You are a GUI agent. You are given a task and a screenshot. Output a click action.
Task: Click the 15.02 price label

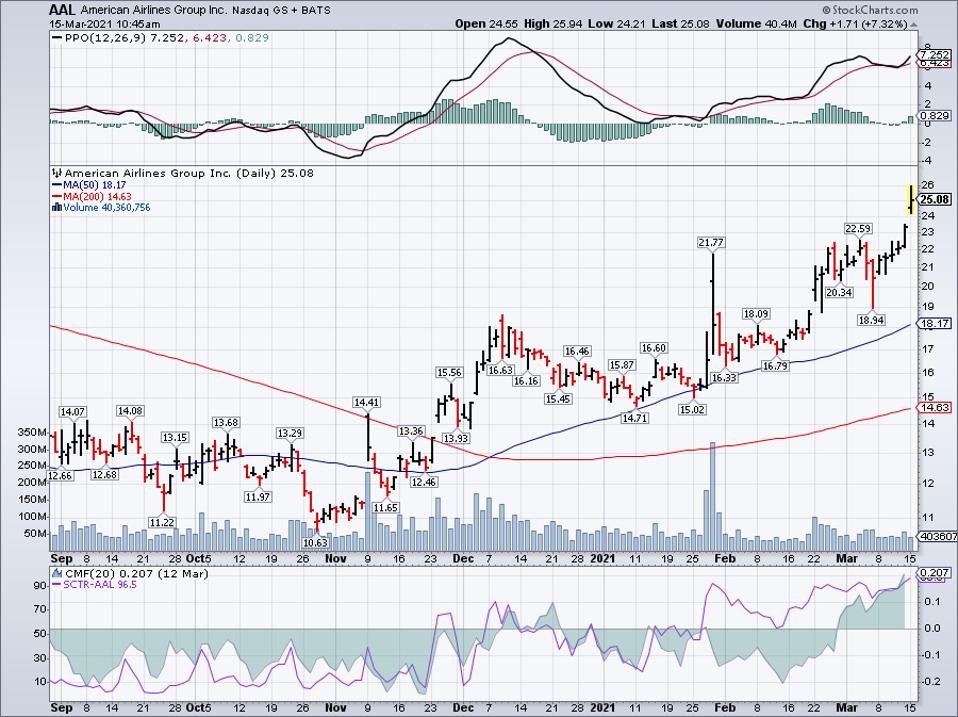[692, 409]
